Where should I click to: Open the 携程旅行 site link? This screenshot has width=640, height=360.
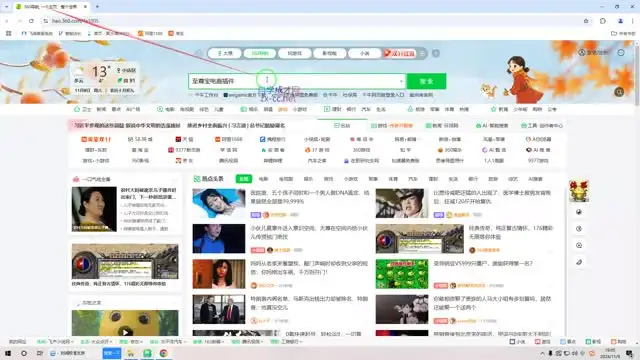(x=273, y=139)
